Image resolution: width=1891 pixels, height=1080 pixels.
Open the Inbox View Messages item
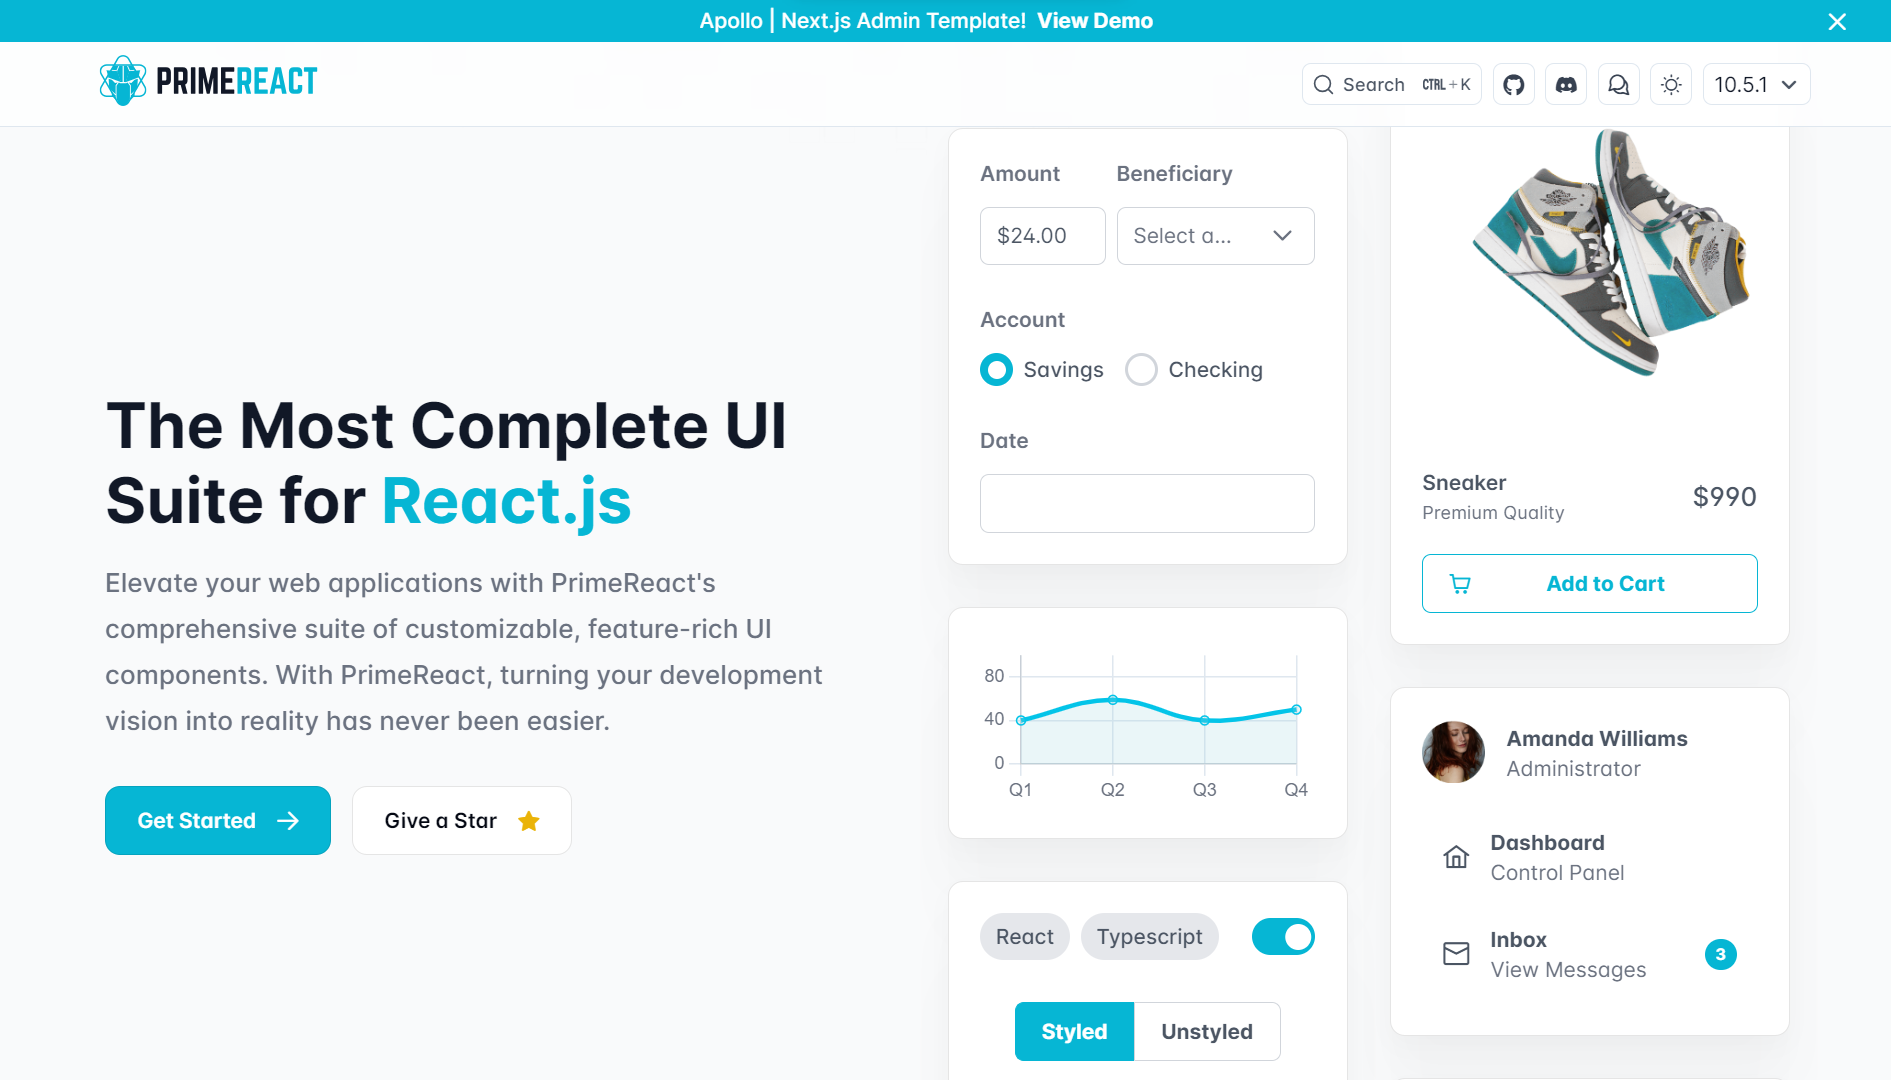(1589, 954)
